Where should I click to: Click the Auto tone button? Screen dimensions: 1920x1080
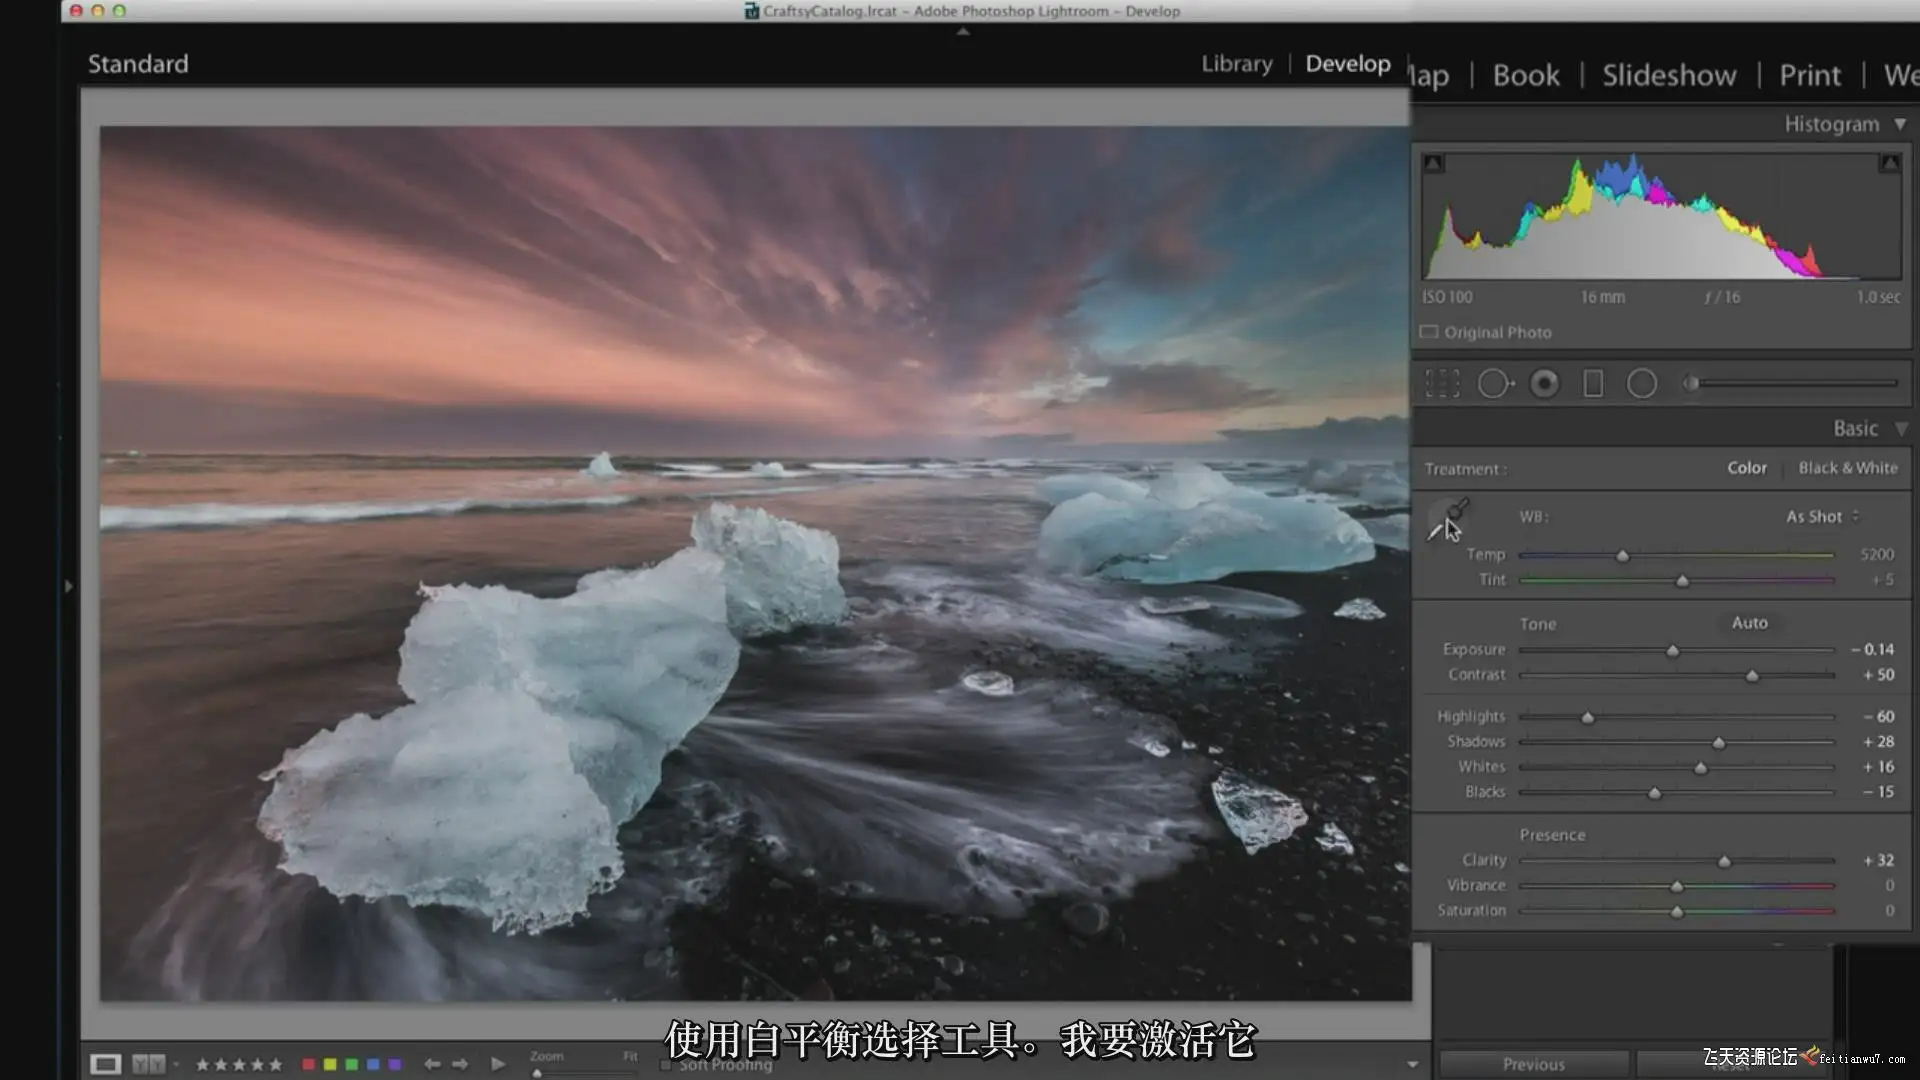tap(1749, 623)
